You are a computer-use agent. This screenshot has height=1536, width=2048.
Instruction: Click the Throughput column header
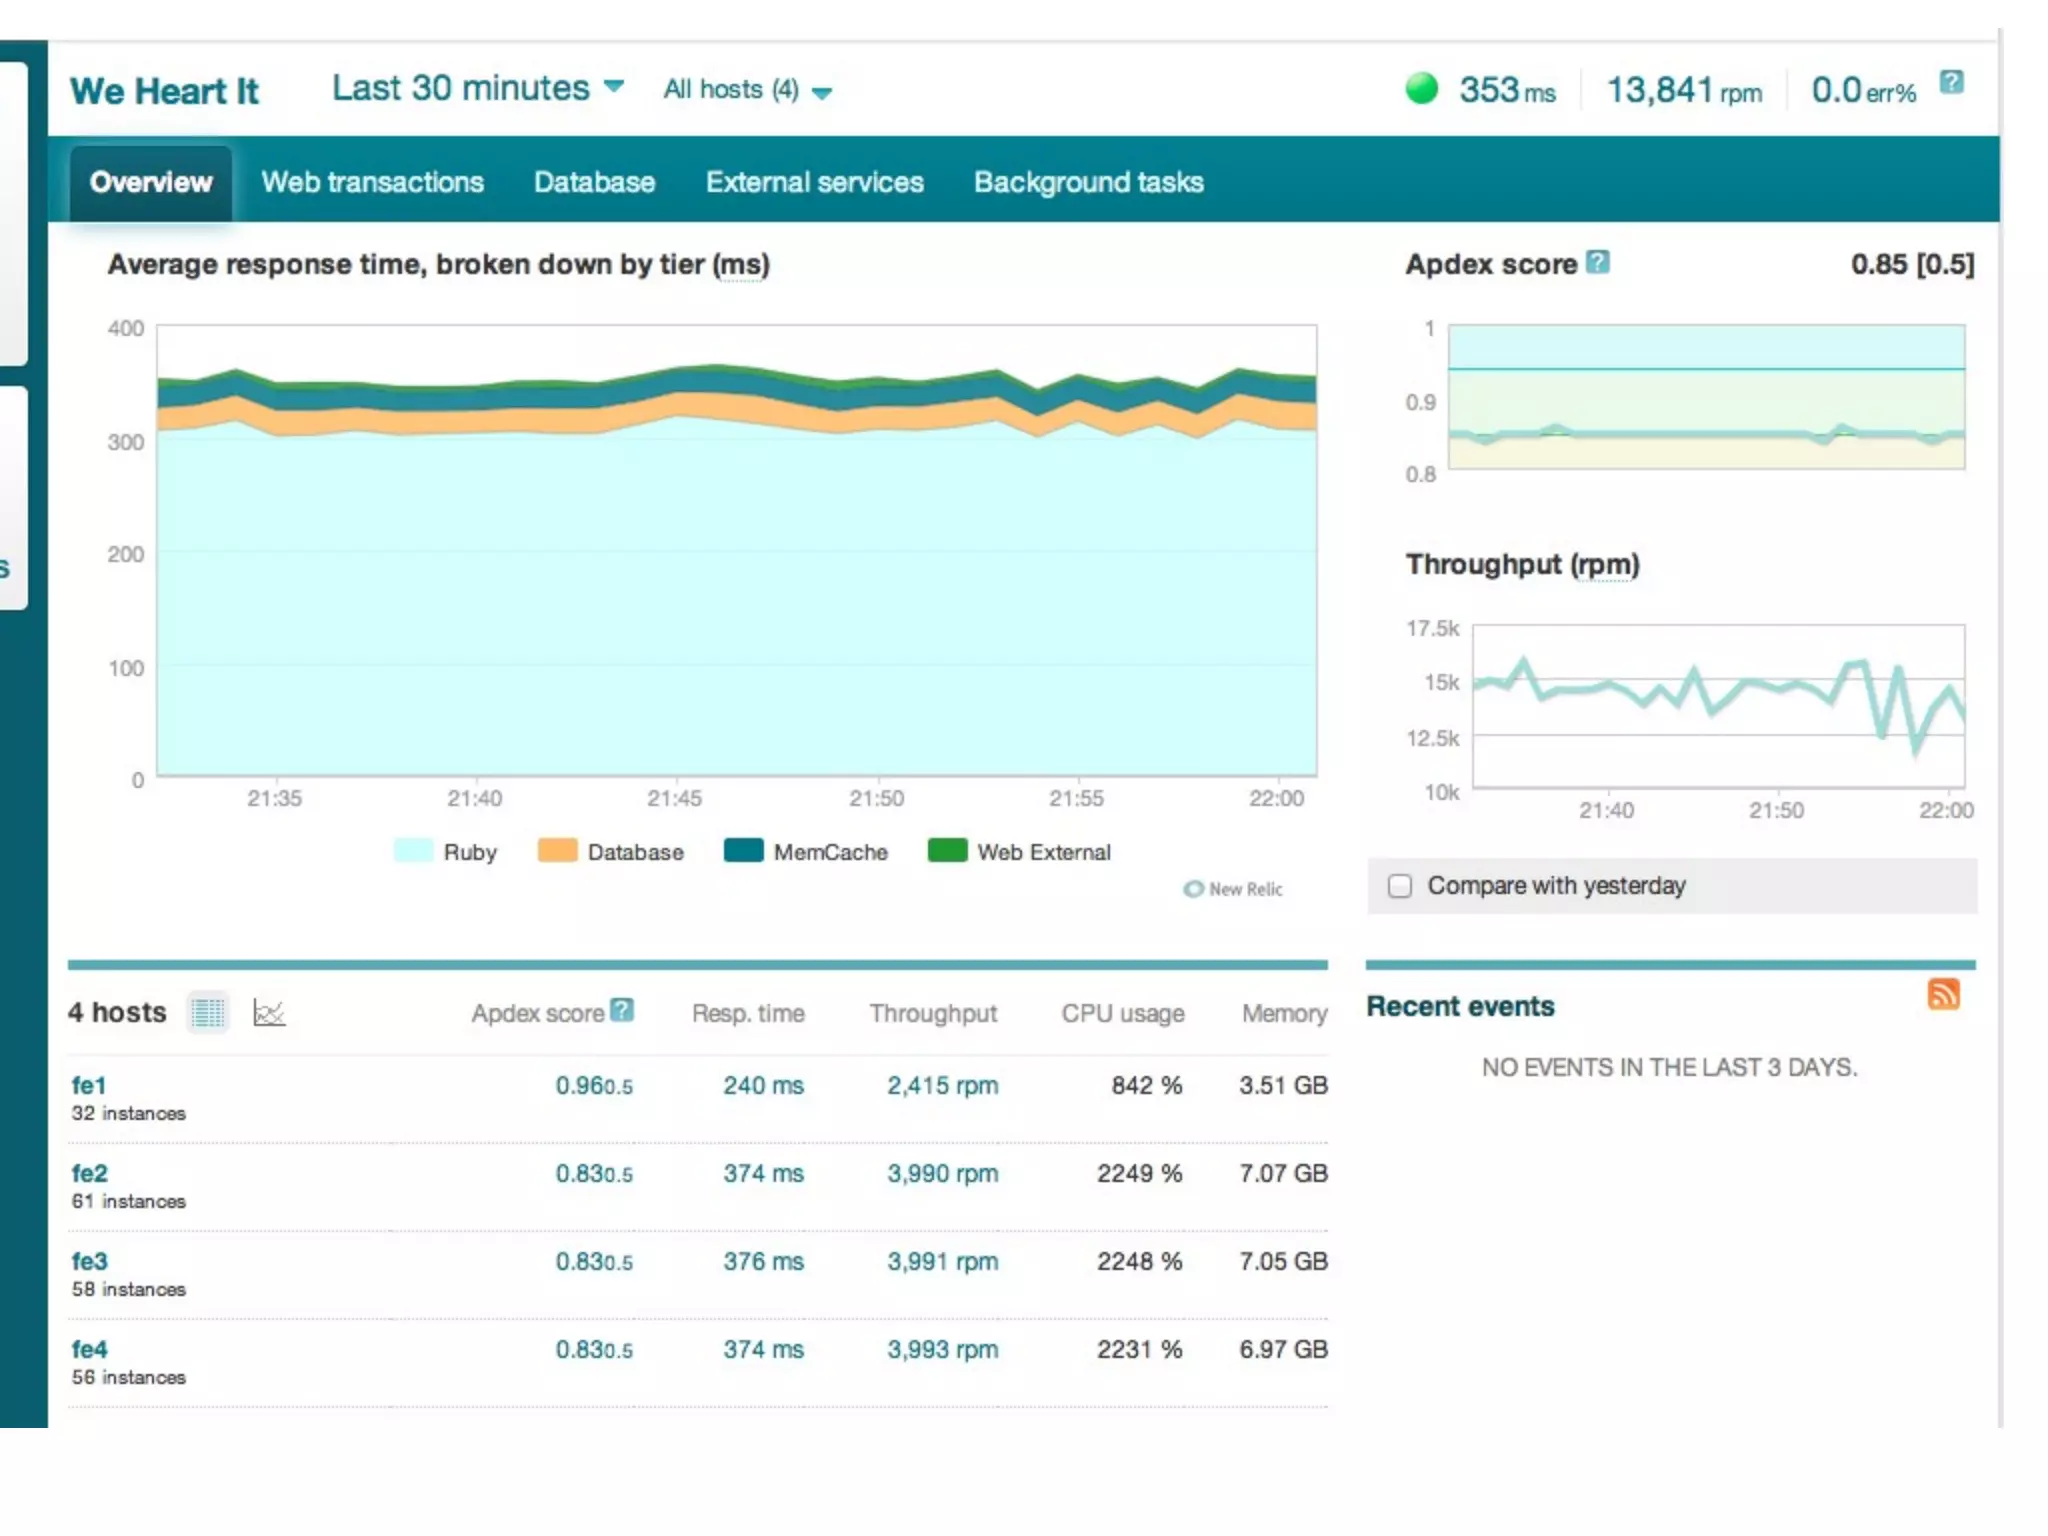[x=932, y=1013]
